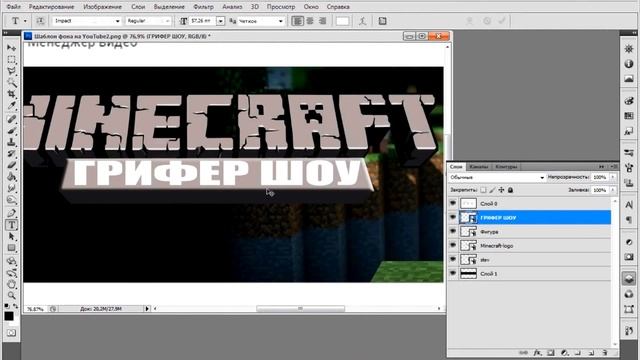This screenshot has height=360, width=640.
Task: Toggle lock position icon
Action: [x=501, y=190]
